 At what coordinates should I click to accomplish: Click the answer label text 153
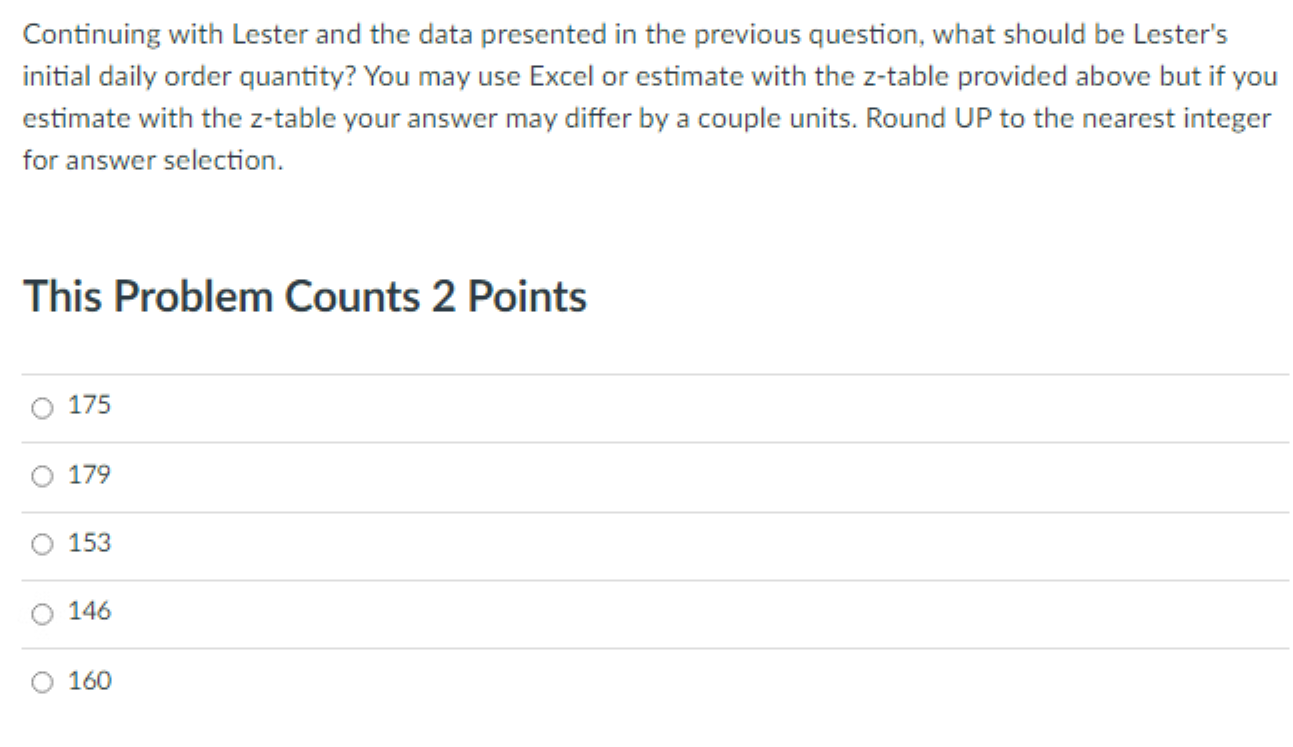click(x=90, y=543)
